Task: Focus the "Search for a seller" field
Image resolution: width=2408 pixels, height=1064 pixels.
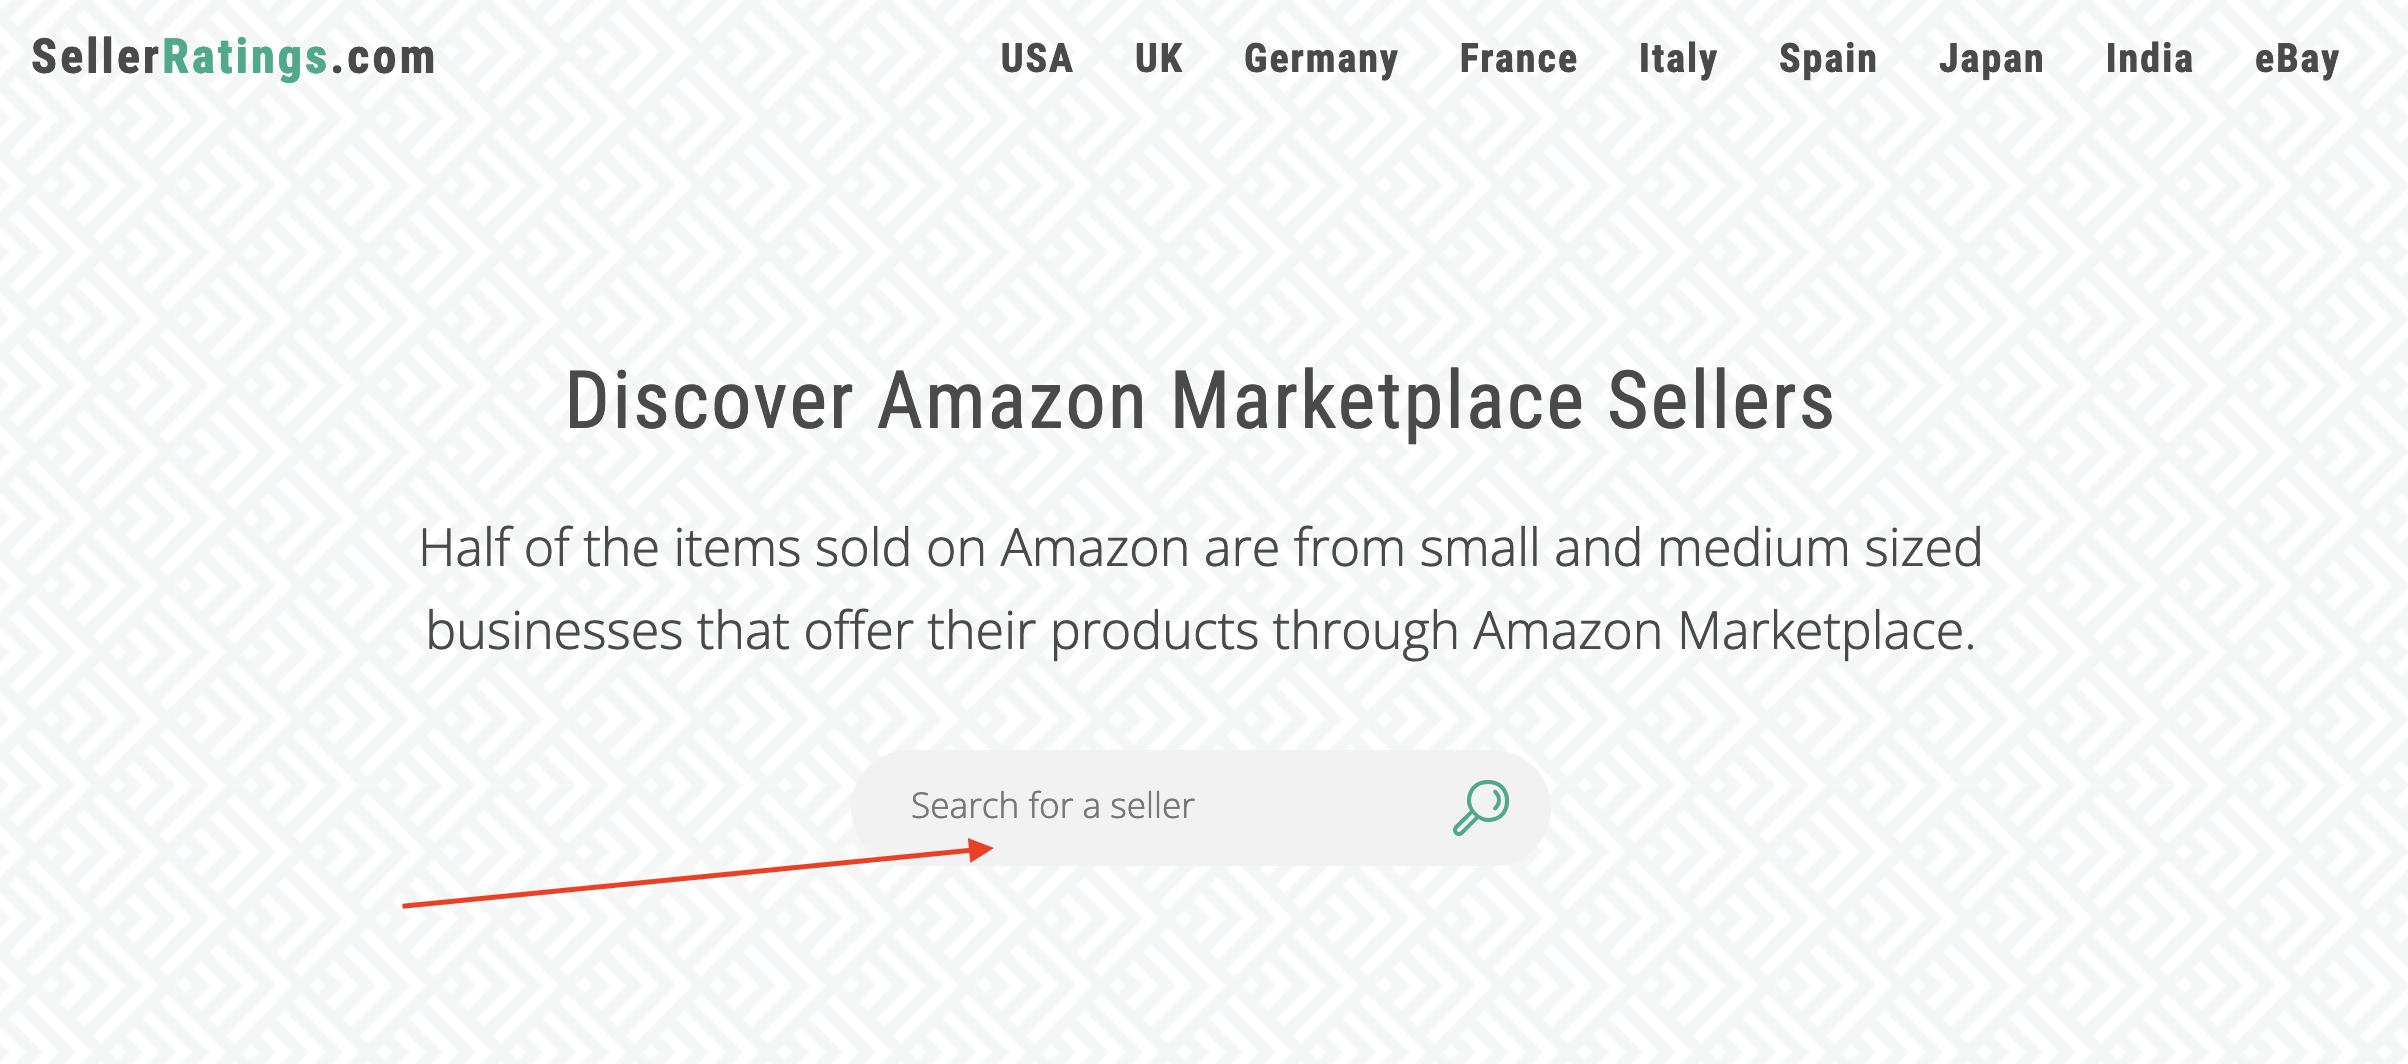Action: click(1150, 806)
